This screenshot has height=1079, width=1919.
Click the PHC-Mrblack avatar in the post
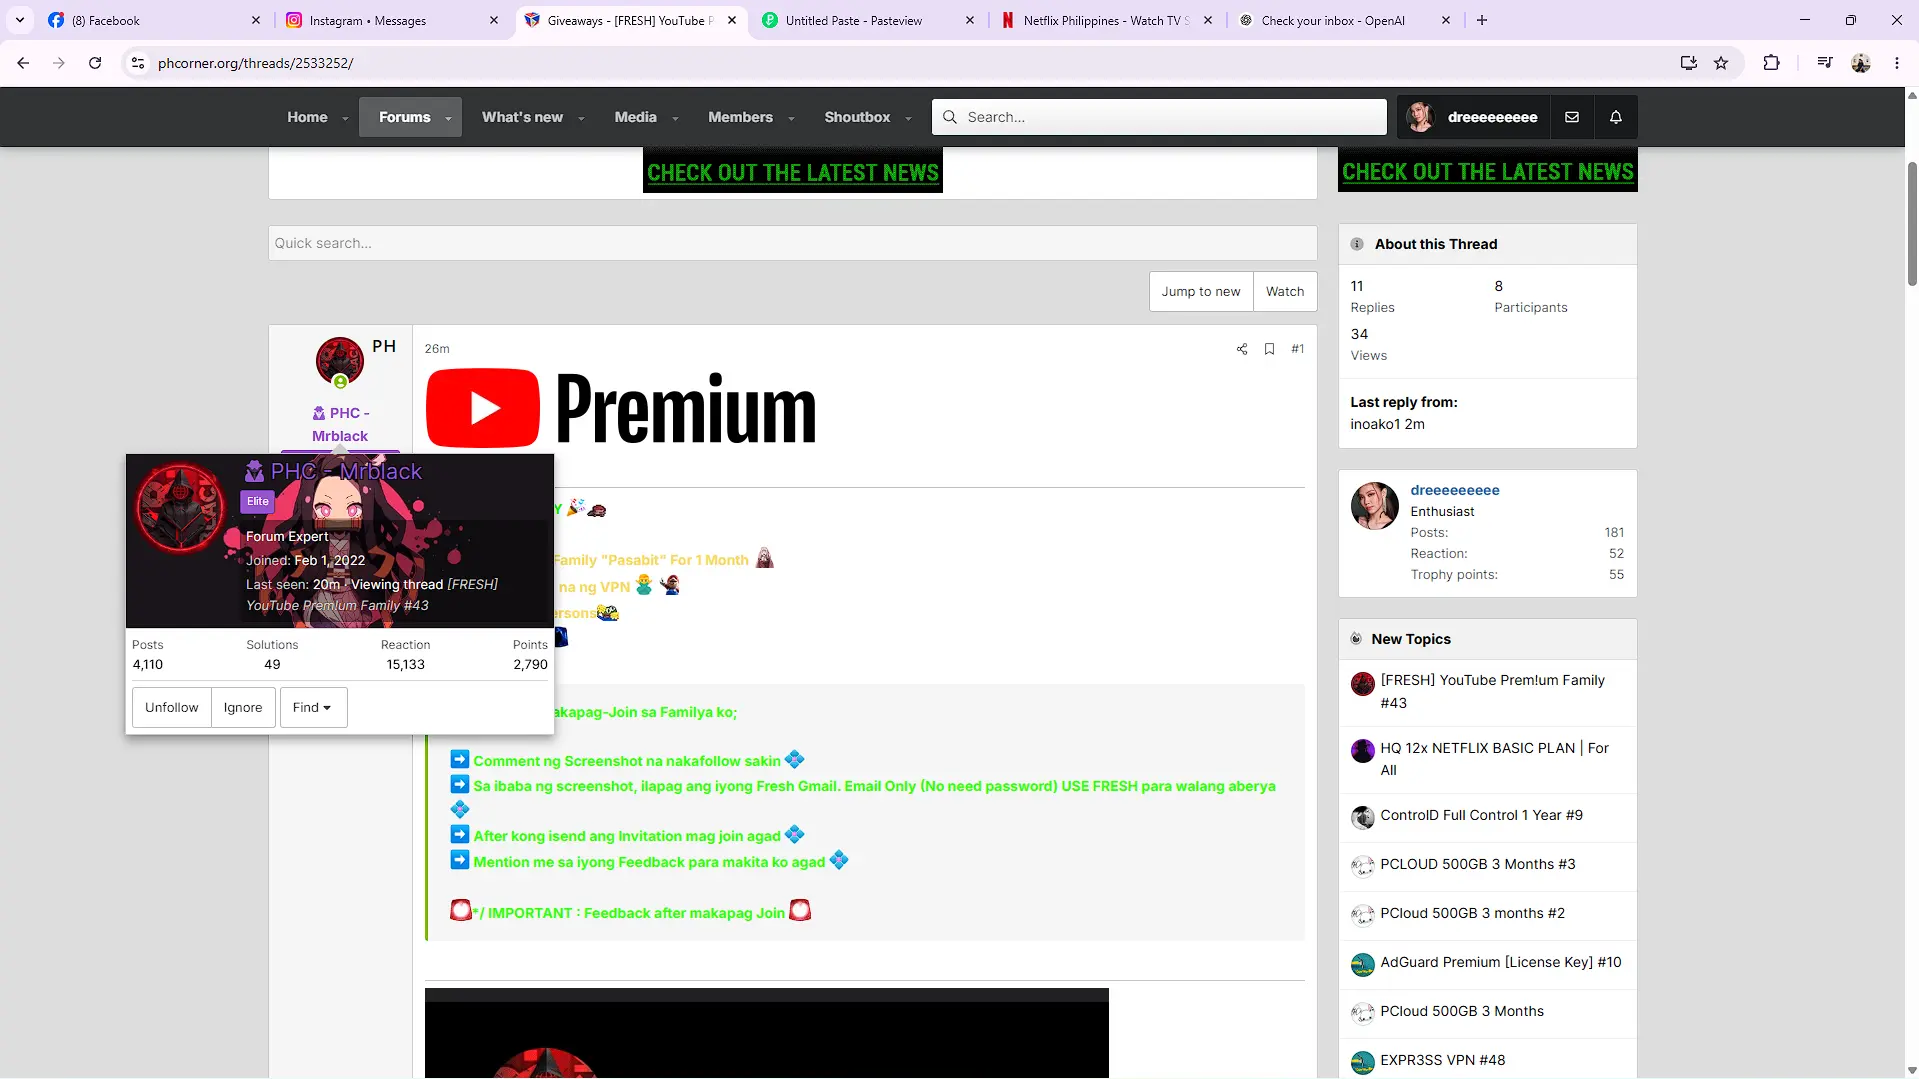coord(340,361)
